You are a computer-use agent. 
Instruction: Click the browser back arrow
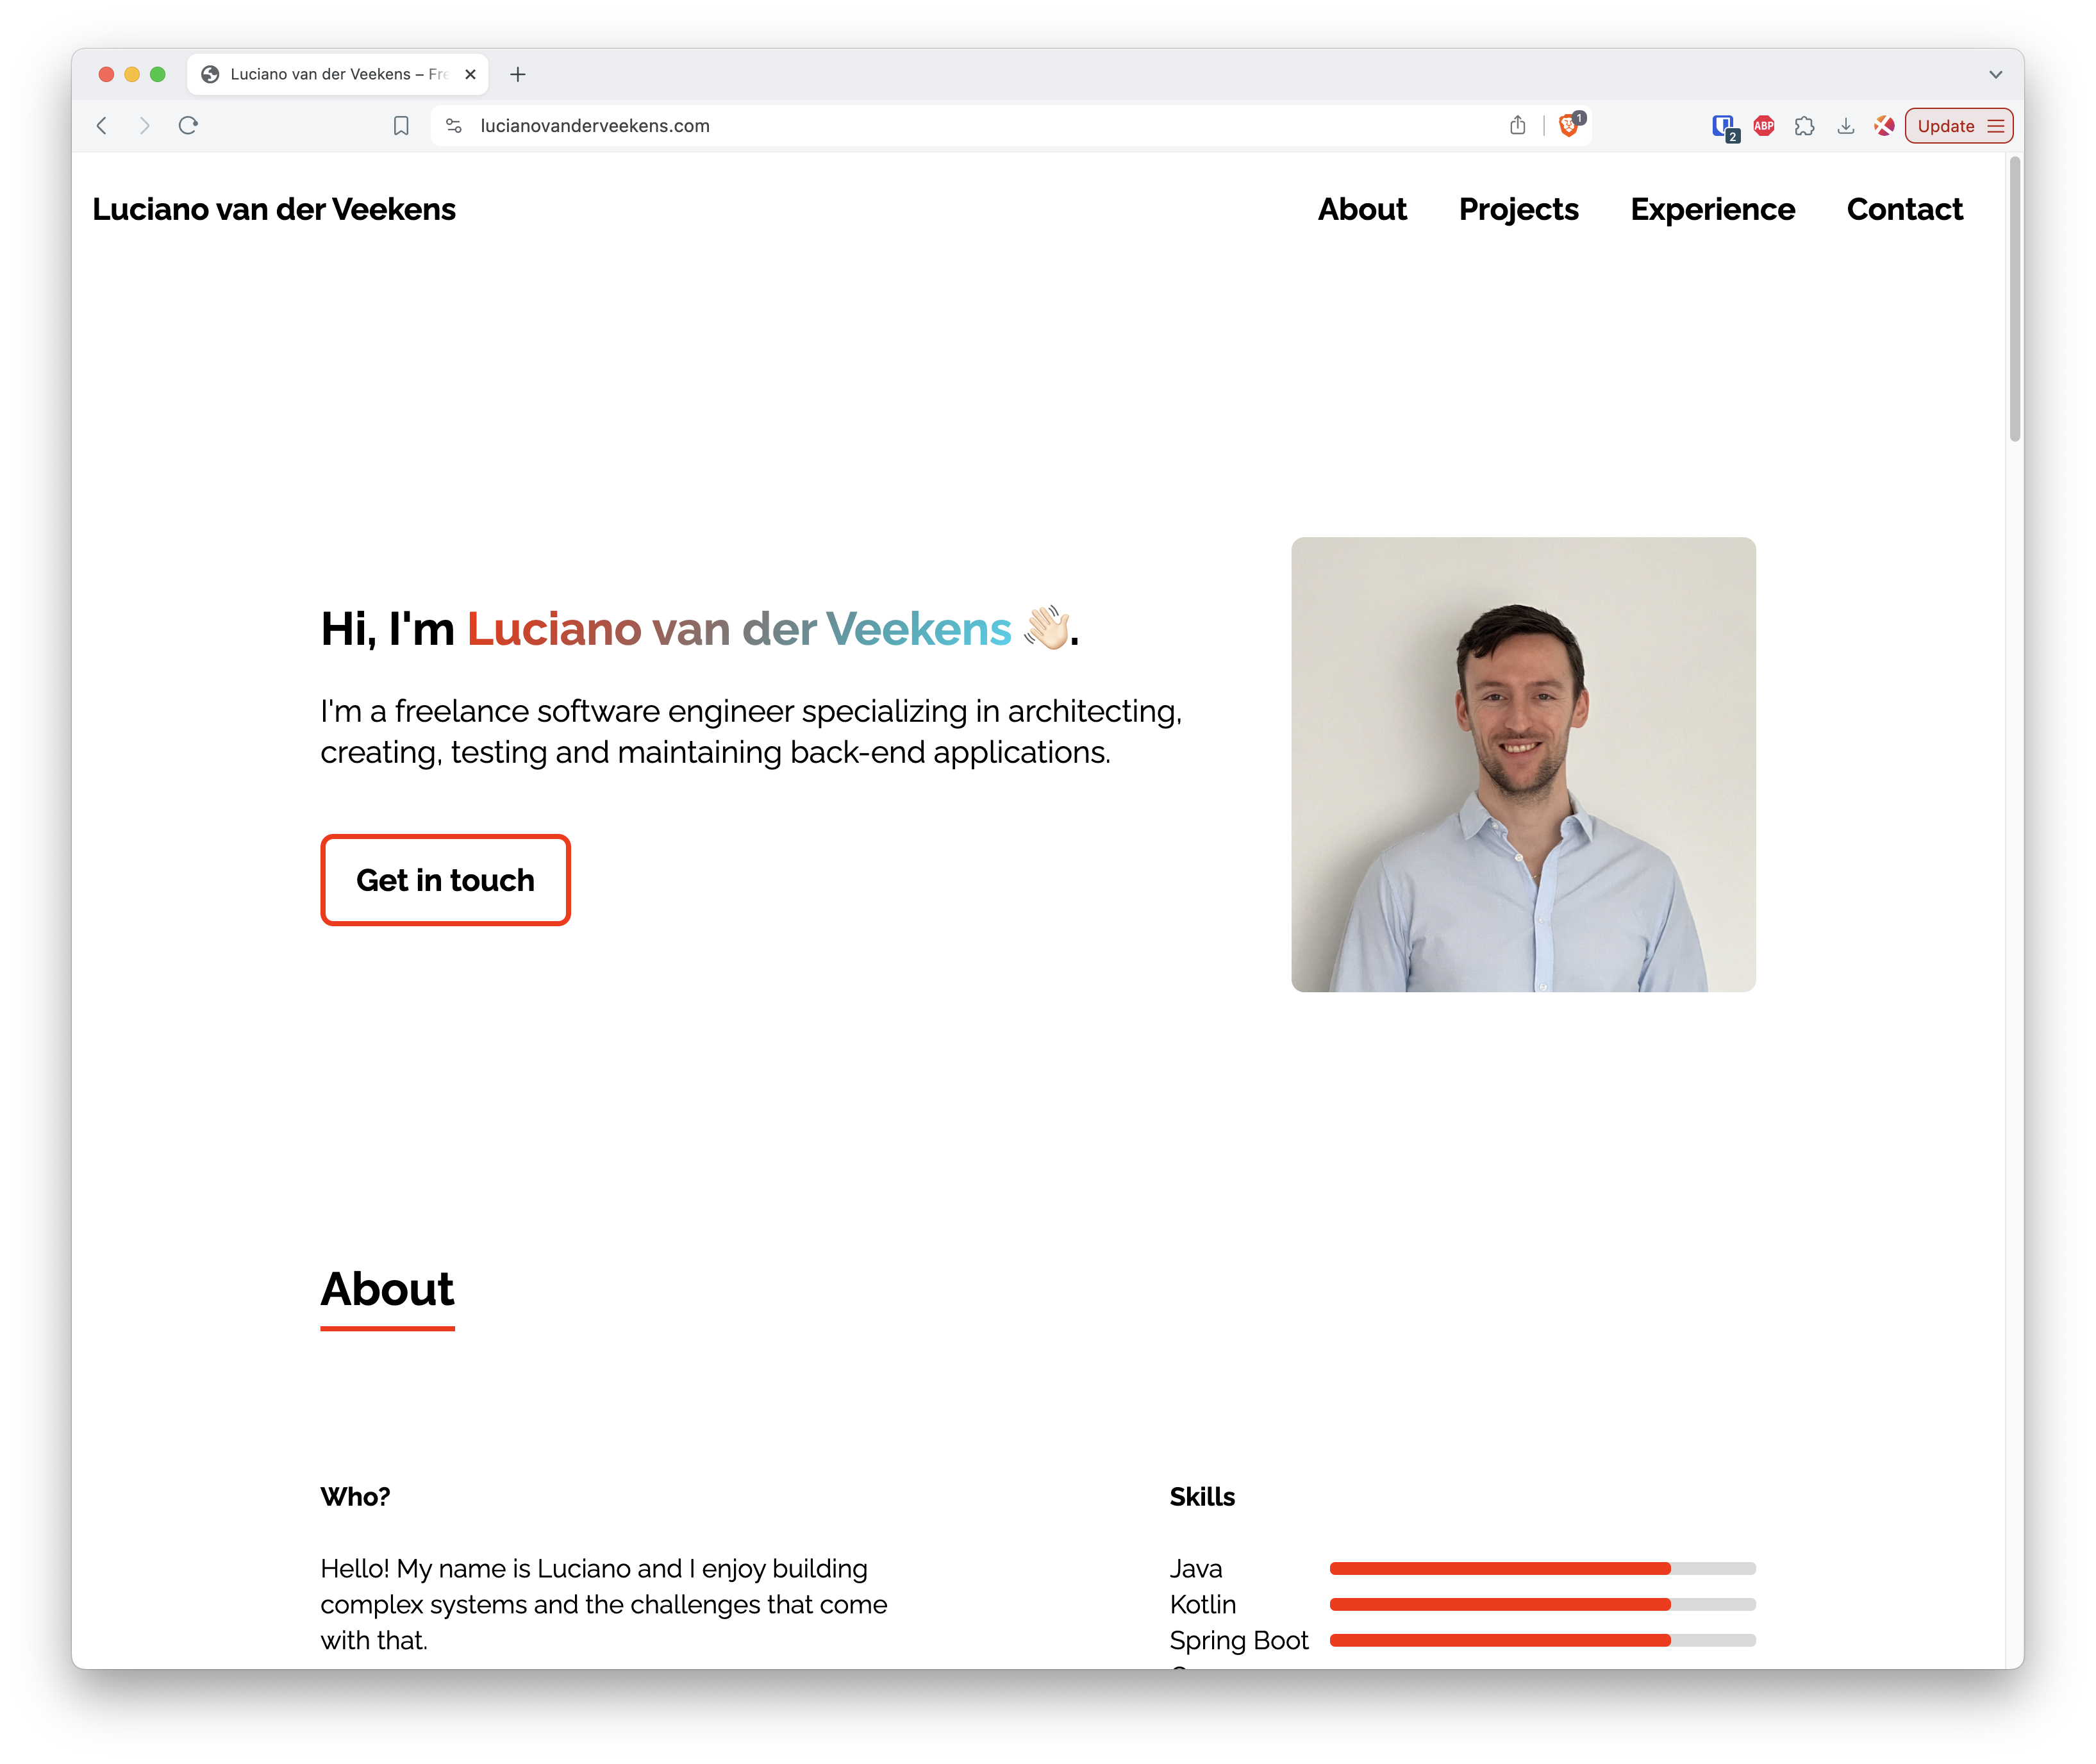(102, 126)
